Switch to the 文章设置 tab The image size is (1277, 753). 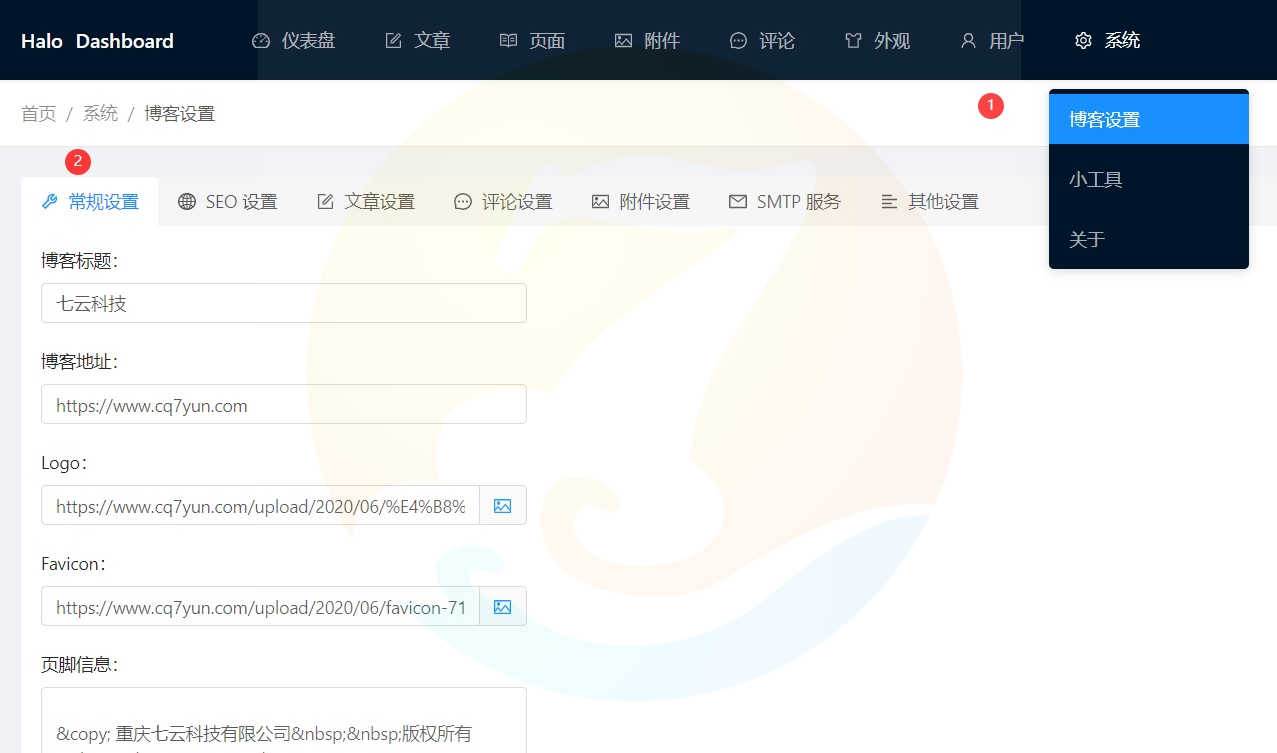(365, 202)
